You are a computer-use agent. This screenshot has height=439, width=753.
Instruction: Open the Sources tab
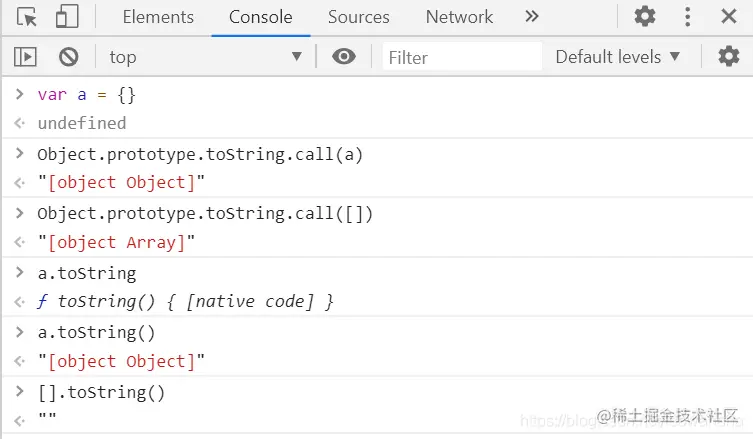coord(359,17)
